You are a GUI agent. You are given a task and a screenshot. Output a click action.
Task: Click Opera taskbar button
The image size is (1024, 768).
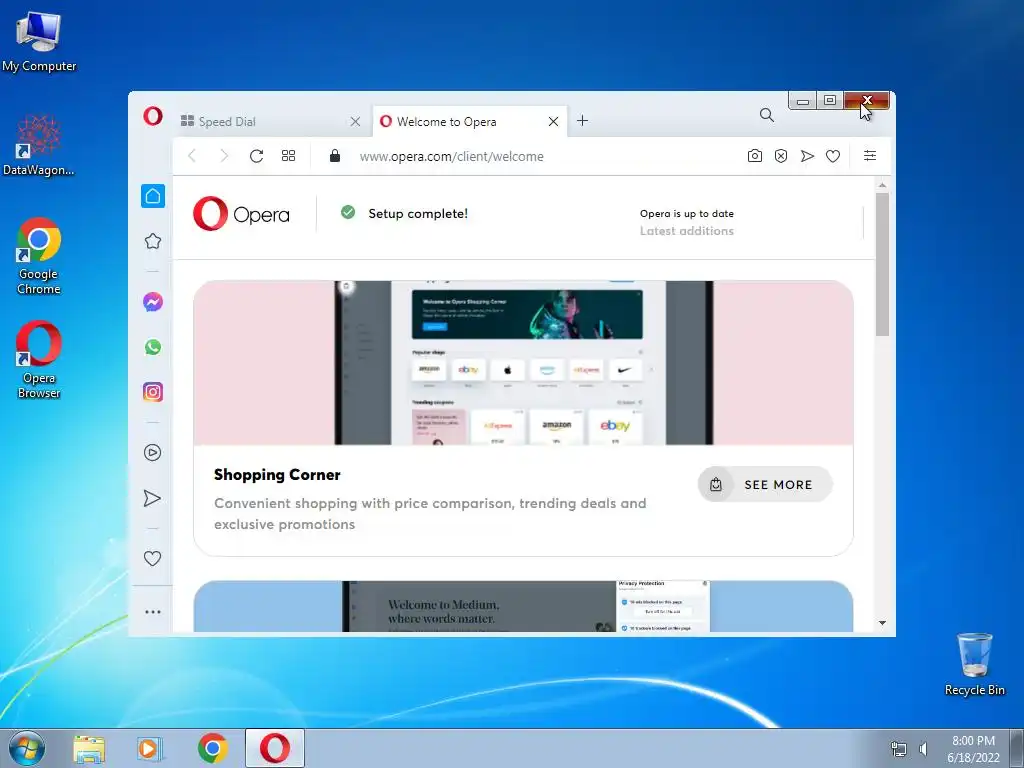coord(275,748)
